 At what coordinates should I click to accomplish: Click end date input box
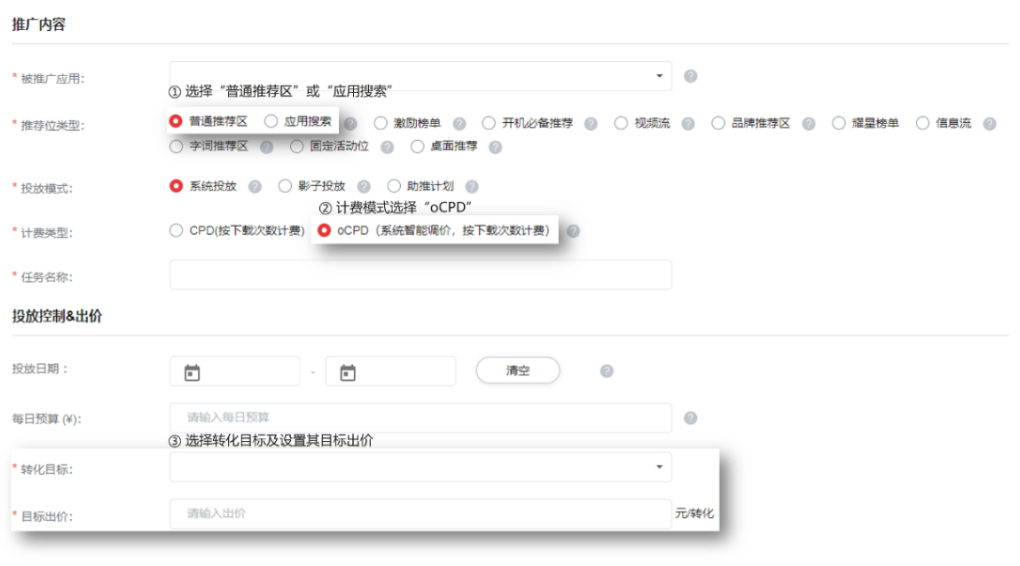click(x=391, y=371)
